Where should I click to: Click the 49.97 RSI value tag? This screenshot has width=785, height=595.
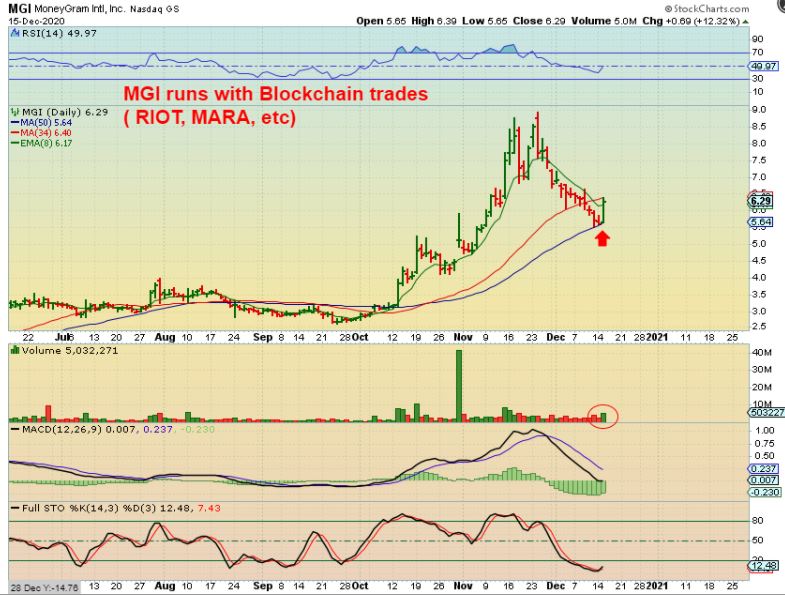pos(763,66)
